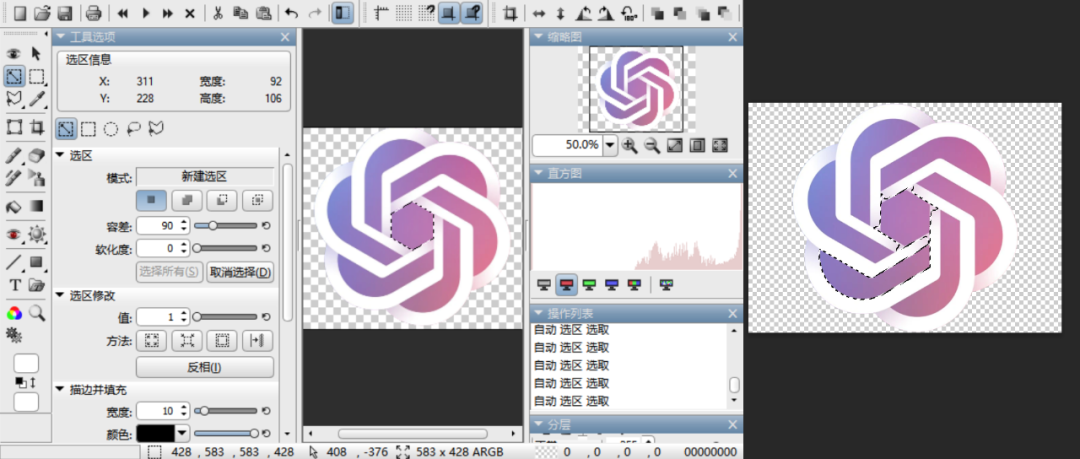Set selection mode to subtract (third mode button)
Viewport: 1080px width, 459px height.
click(x=222, y=201)
